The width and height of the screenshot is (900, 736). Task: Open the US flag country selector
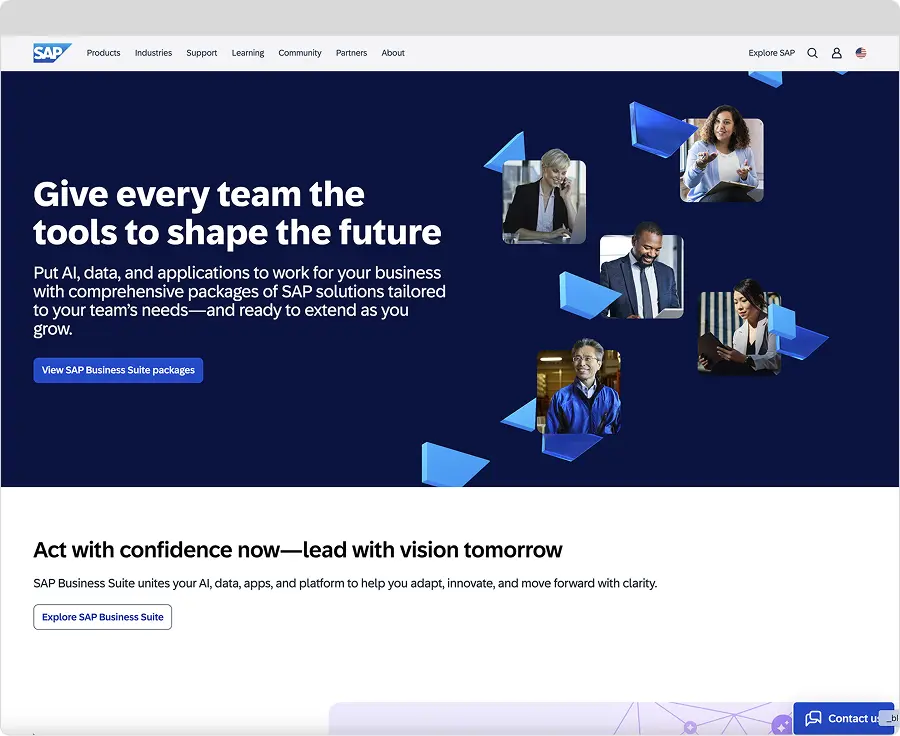[861, 53]
